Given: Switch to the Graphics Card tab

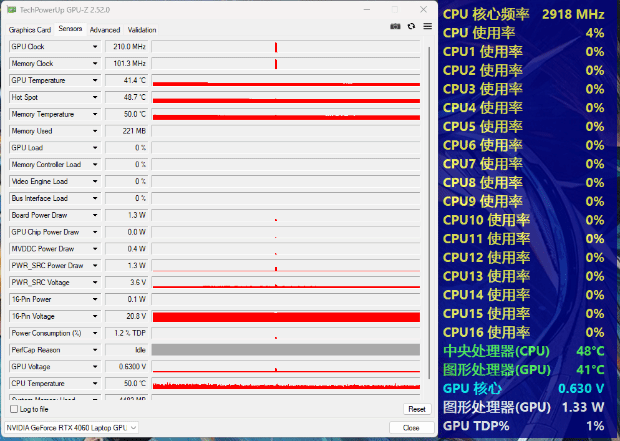Looking at the screenshot, I should pyautogui.click(x=30, y=30).
